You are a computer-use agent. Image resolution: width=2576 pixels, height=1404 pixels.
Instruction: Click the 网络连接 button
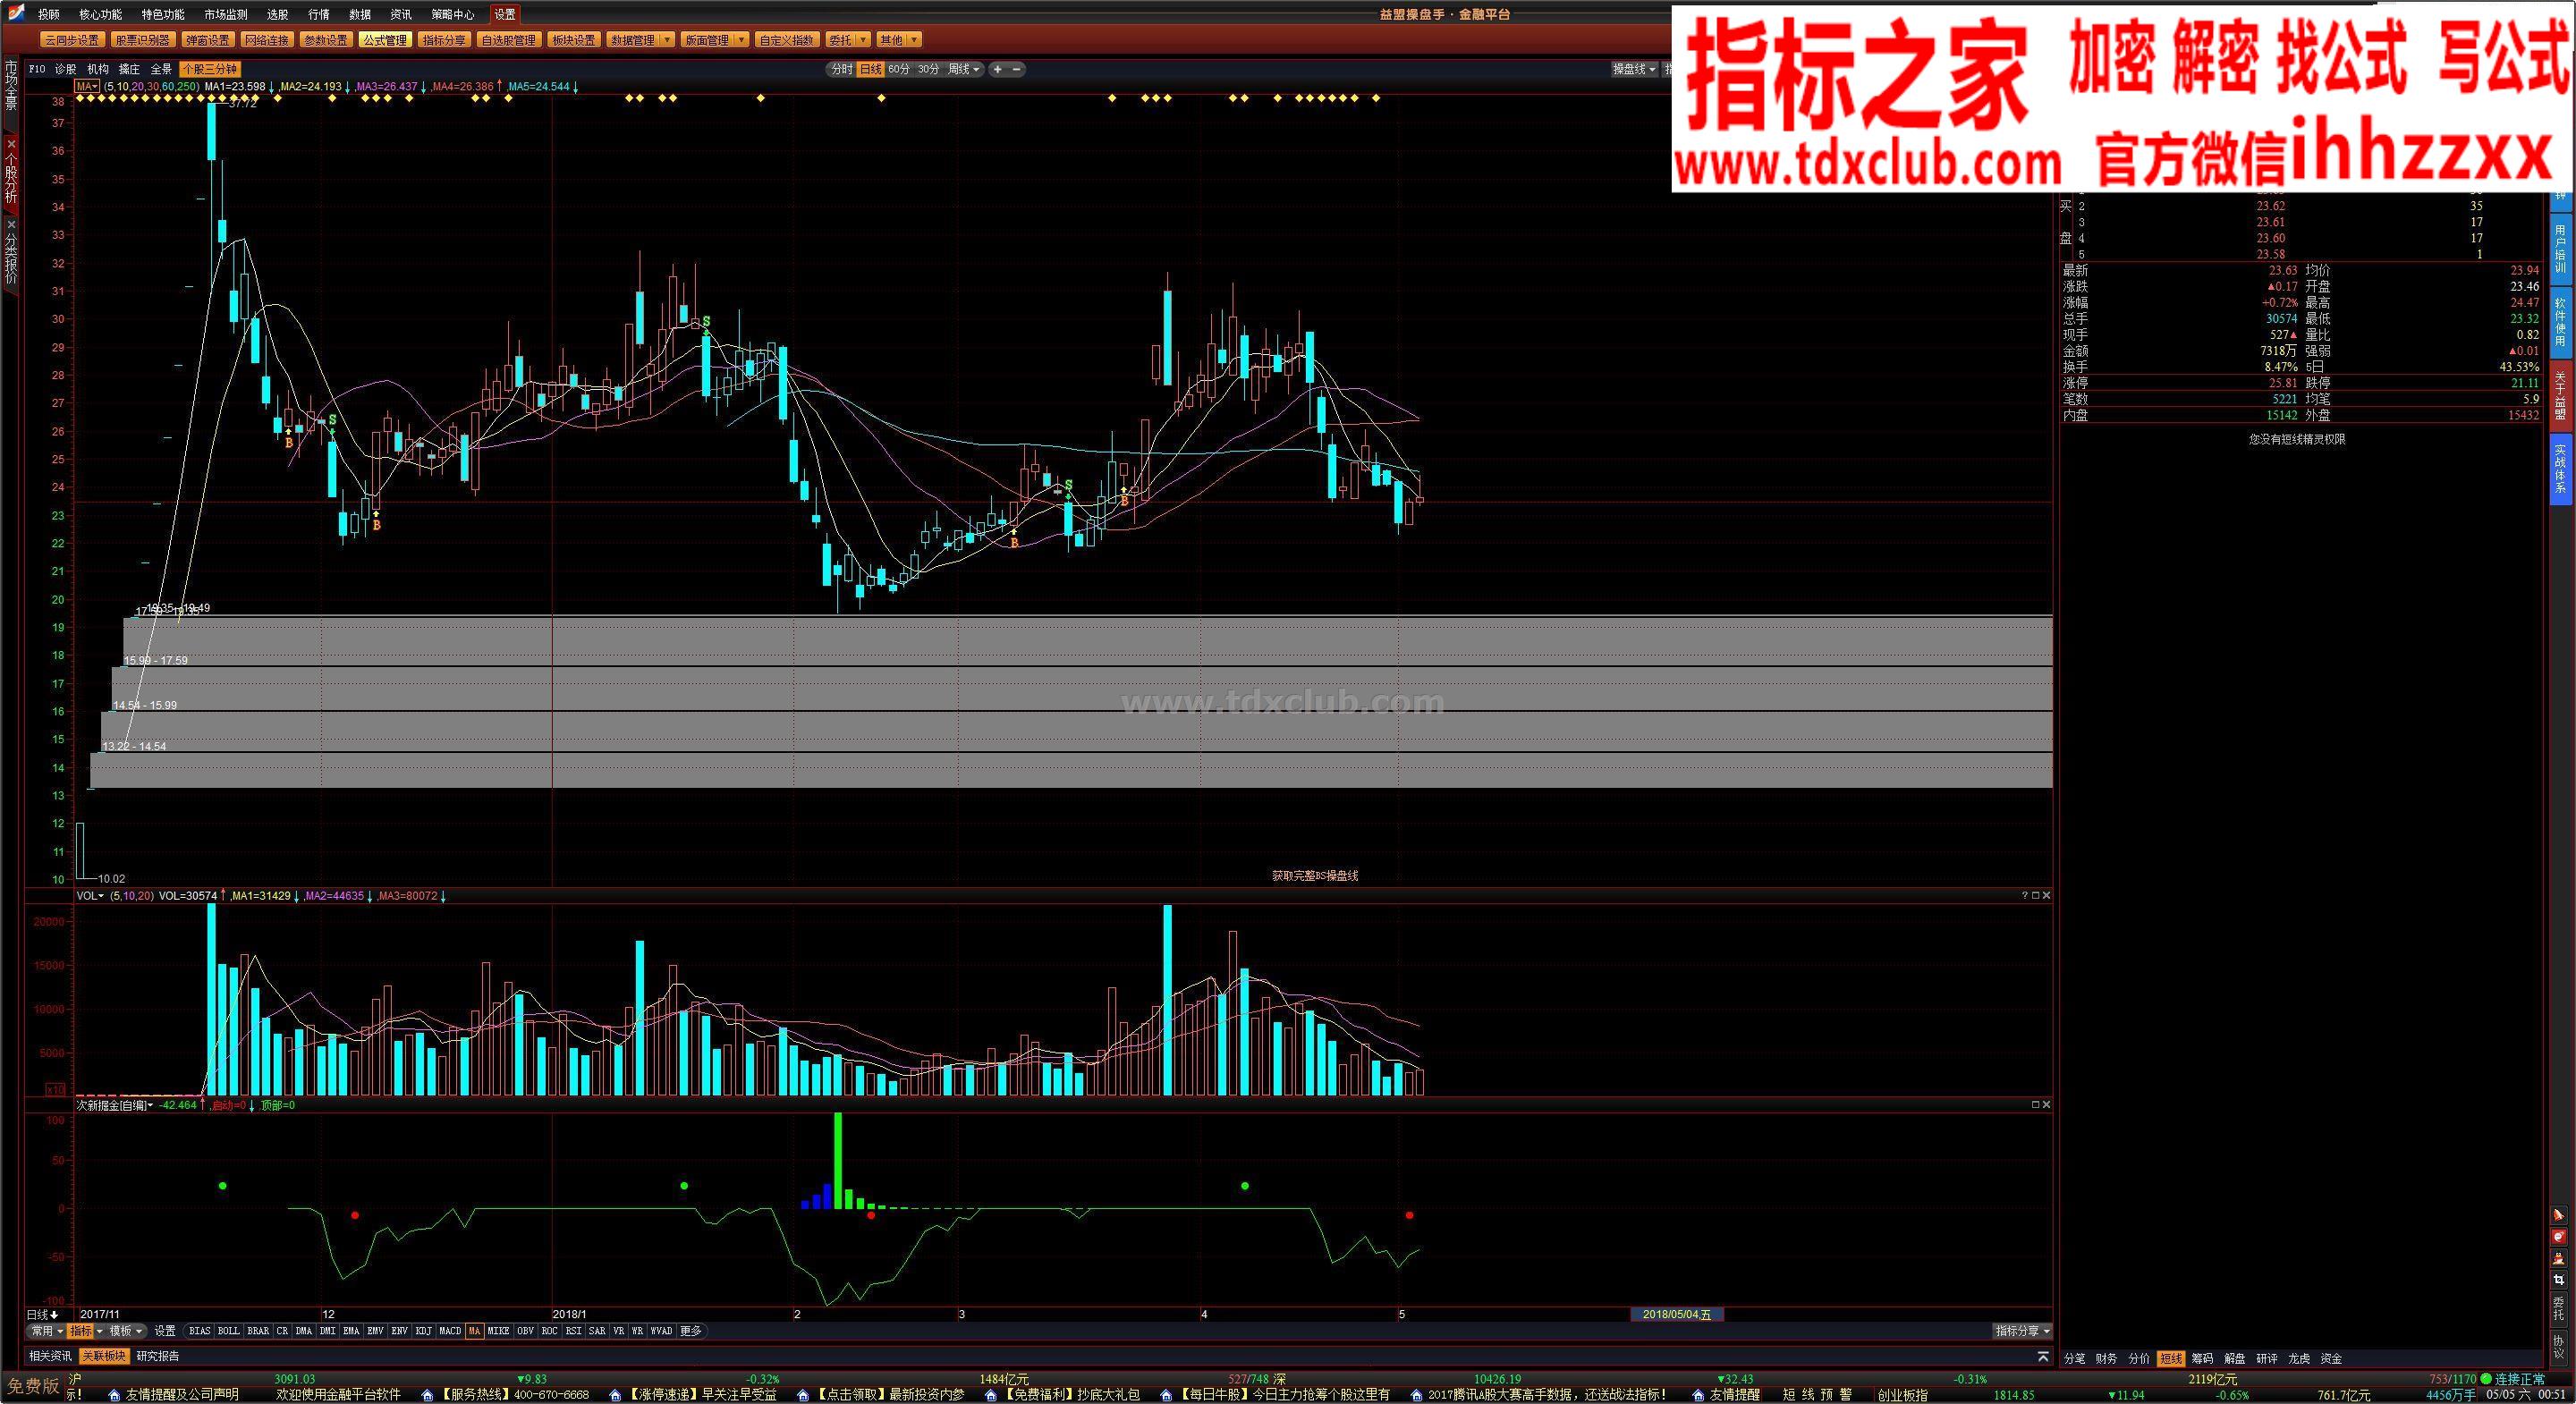click(267, 40)
